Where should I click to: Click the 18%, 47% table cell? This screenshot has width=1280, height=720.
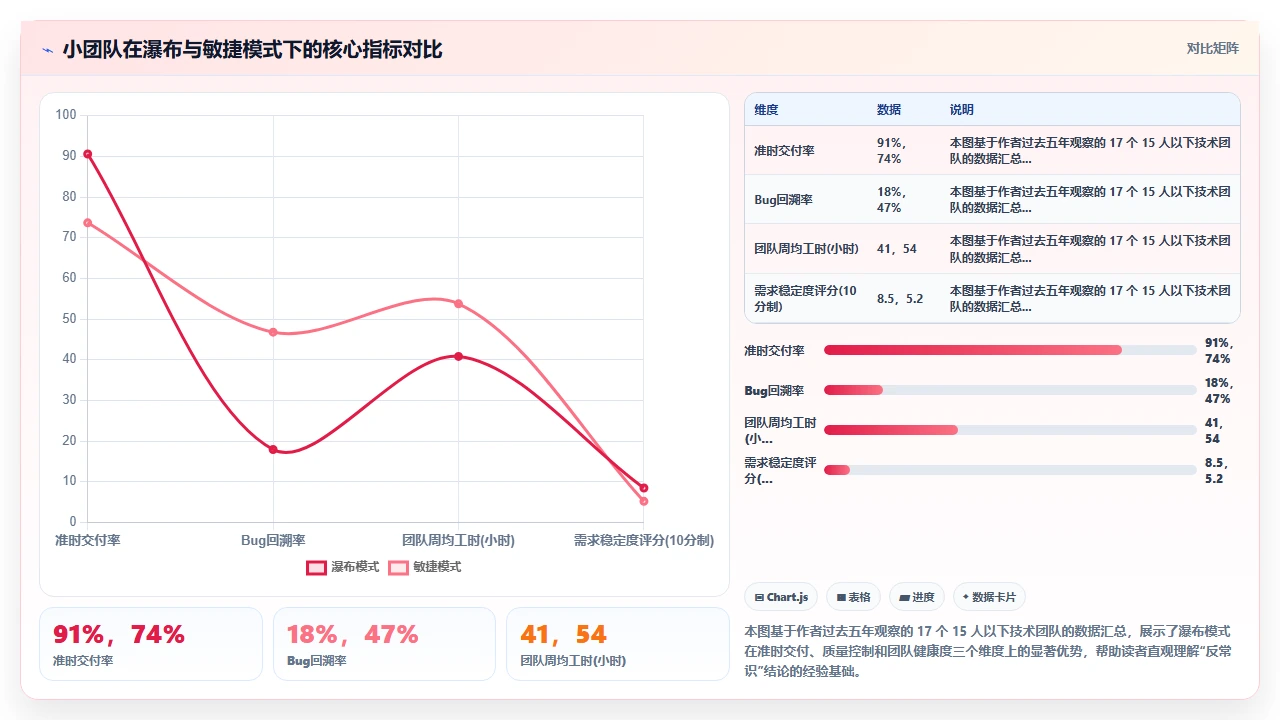click(x=892, y=199)
